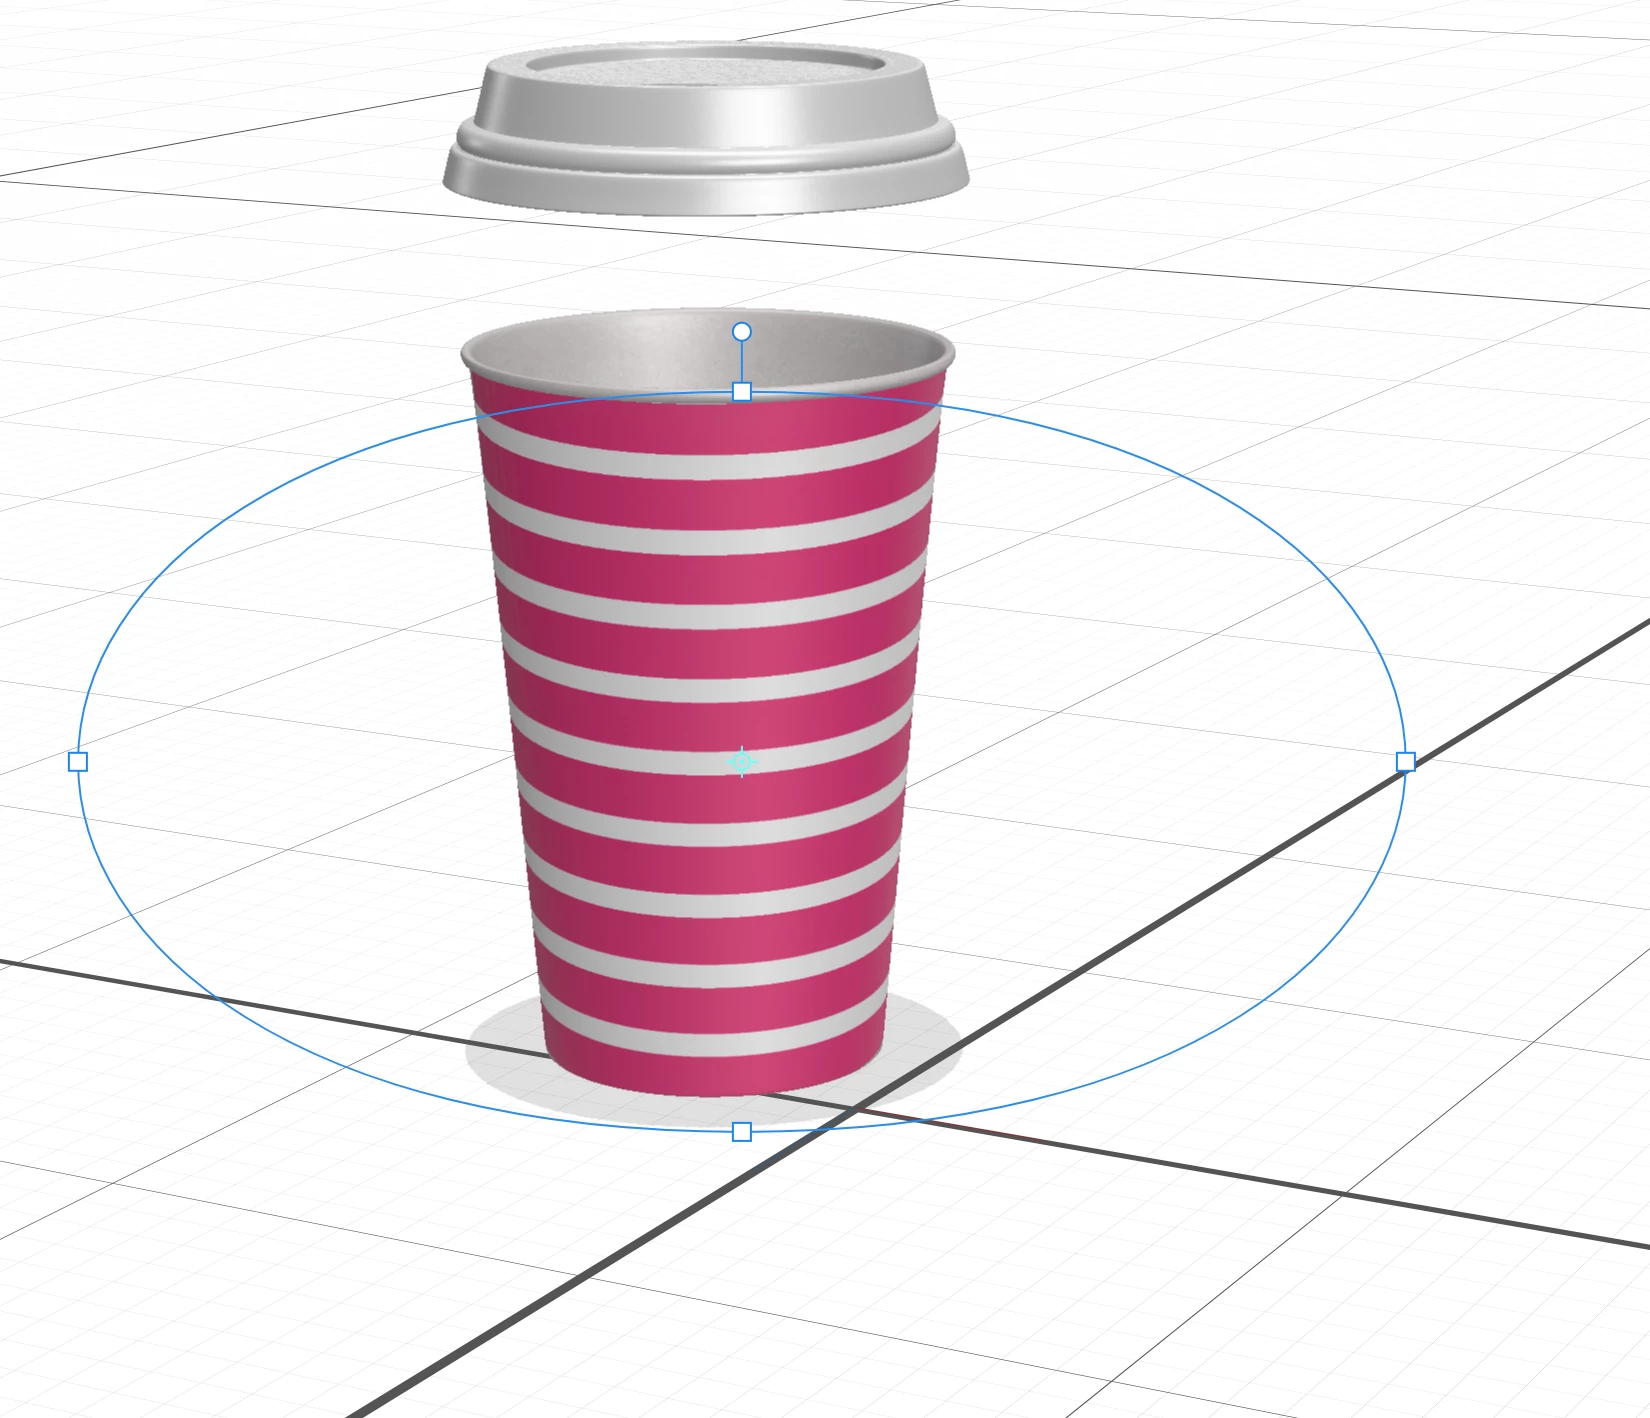Image resolution: width=1650 pixels, height=1418 pixels.
Task: Click the round rotation handle above the cup
Action: click(x=741, y=331)
